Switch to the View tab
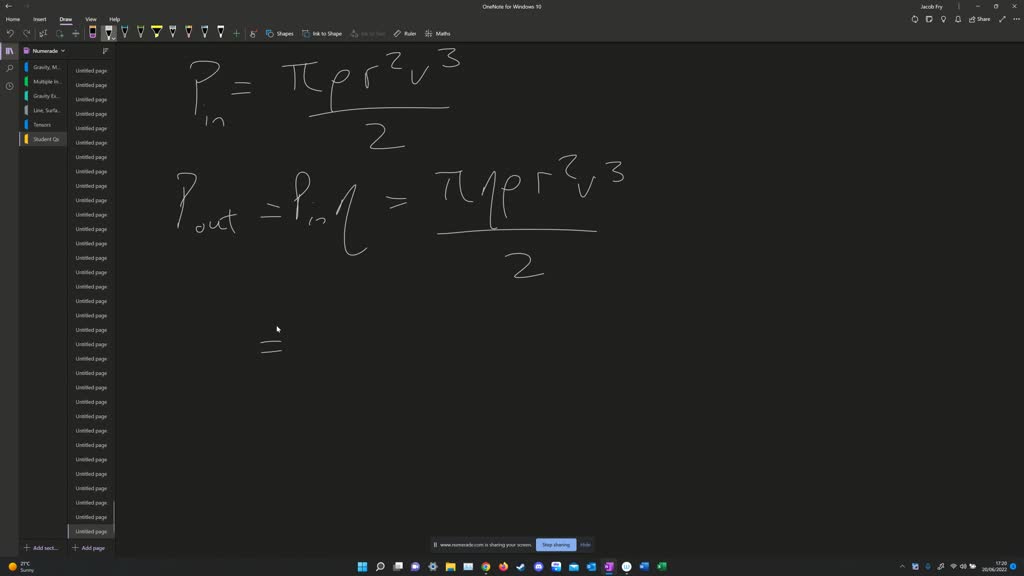The width and height of the screenshot is (1024, 576). [91, 20]
